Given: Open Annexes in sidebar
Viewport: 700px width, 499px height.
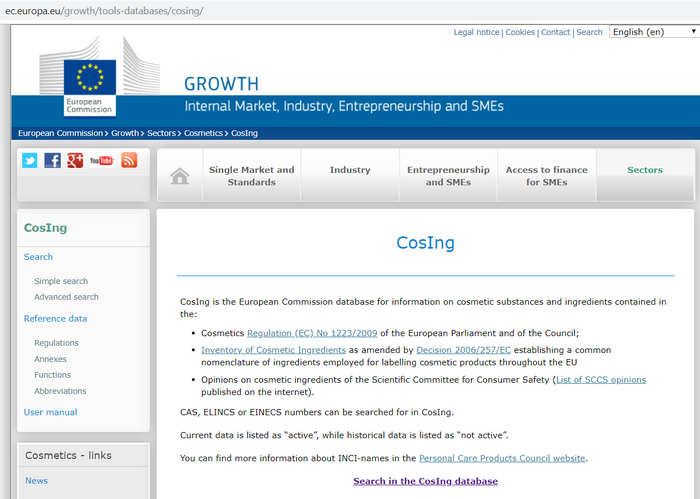Looking at the screenshot, I should (x=50, y=359).
